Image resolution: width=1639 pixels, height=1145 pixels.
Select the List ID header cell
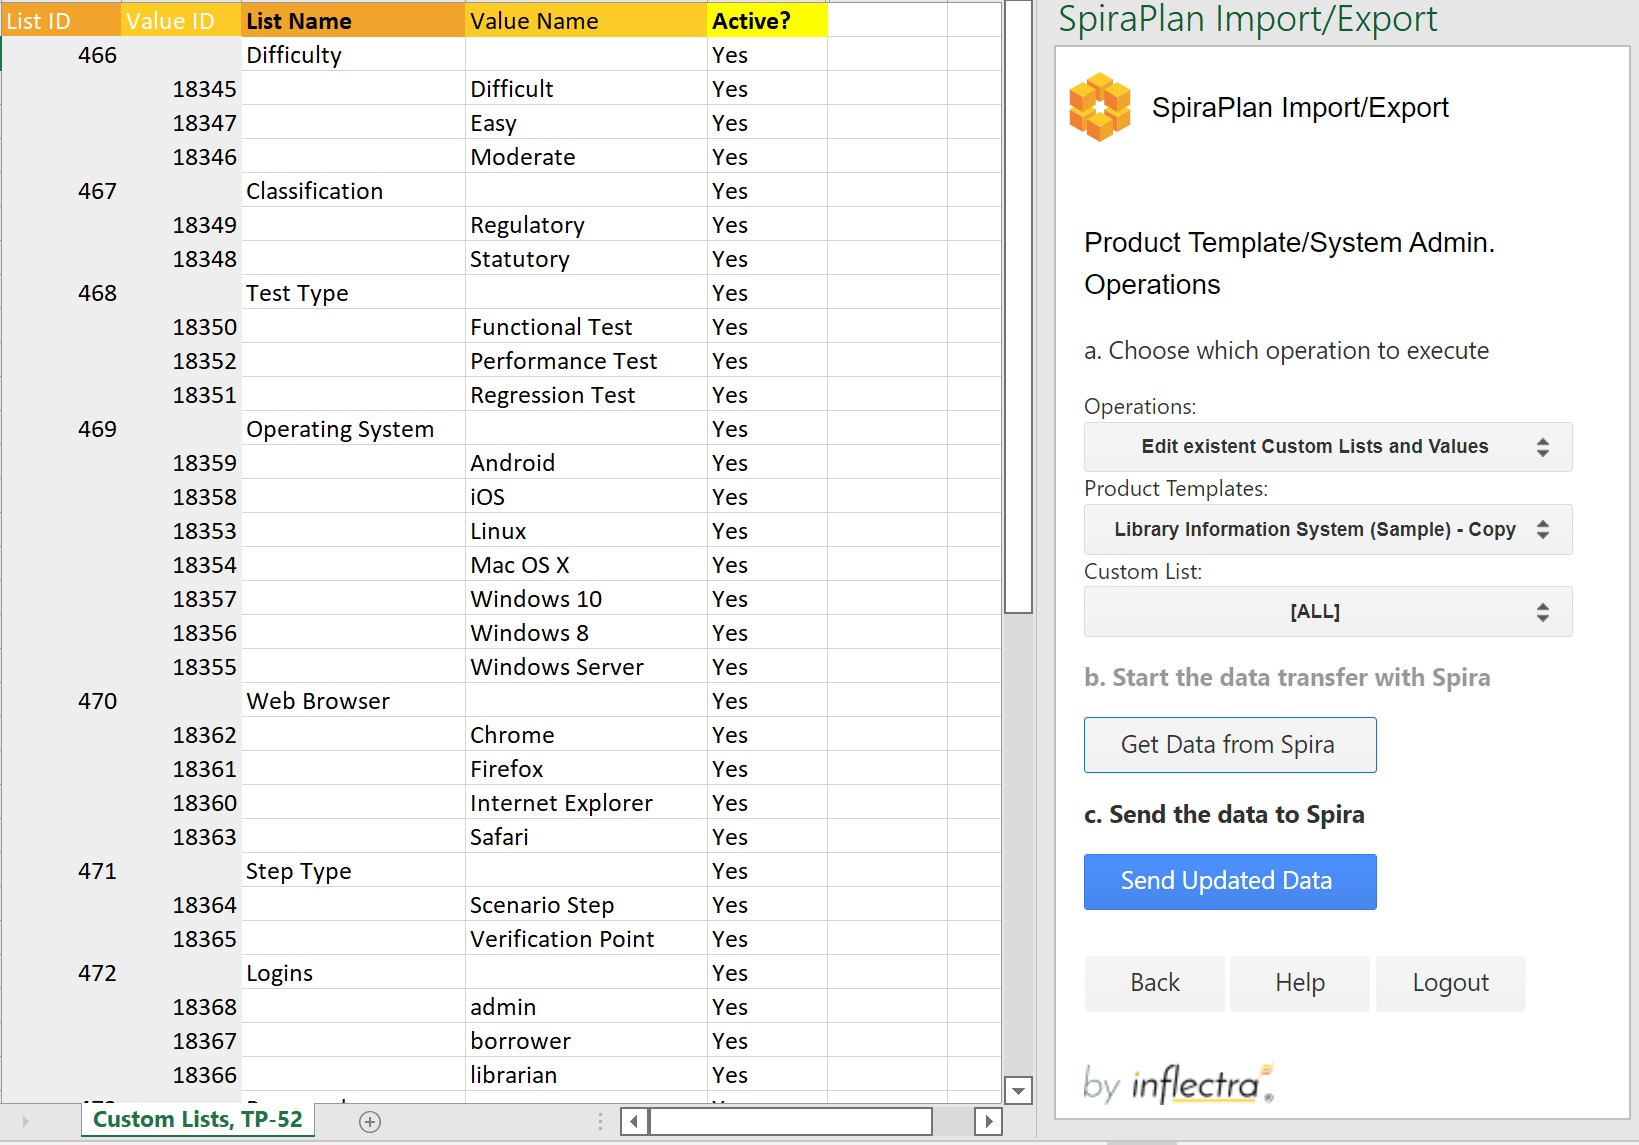point(62,20)
